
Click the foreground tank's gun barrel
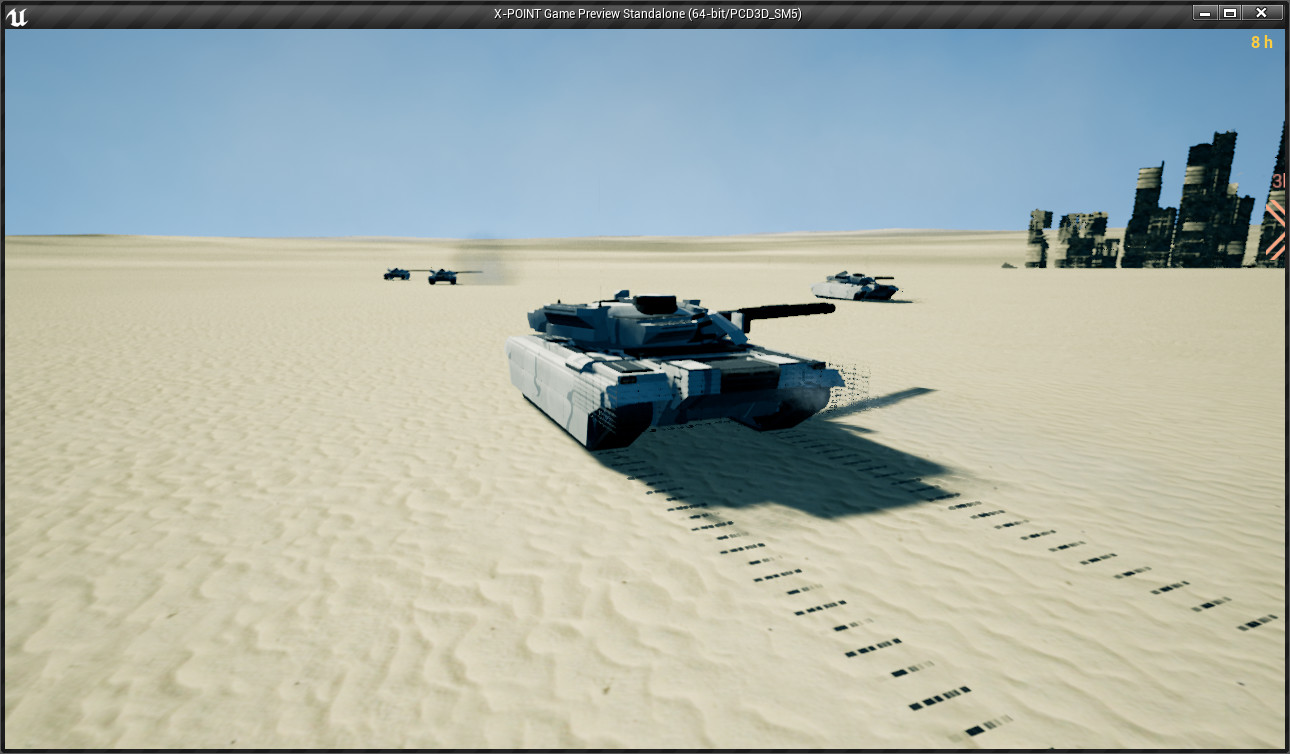(790, 313)
